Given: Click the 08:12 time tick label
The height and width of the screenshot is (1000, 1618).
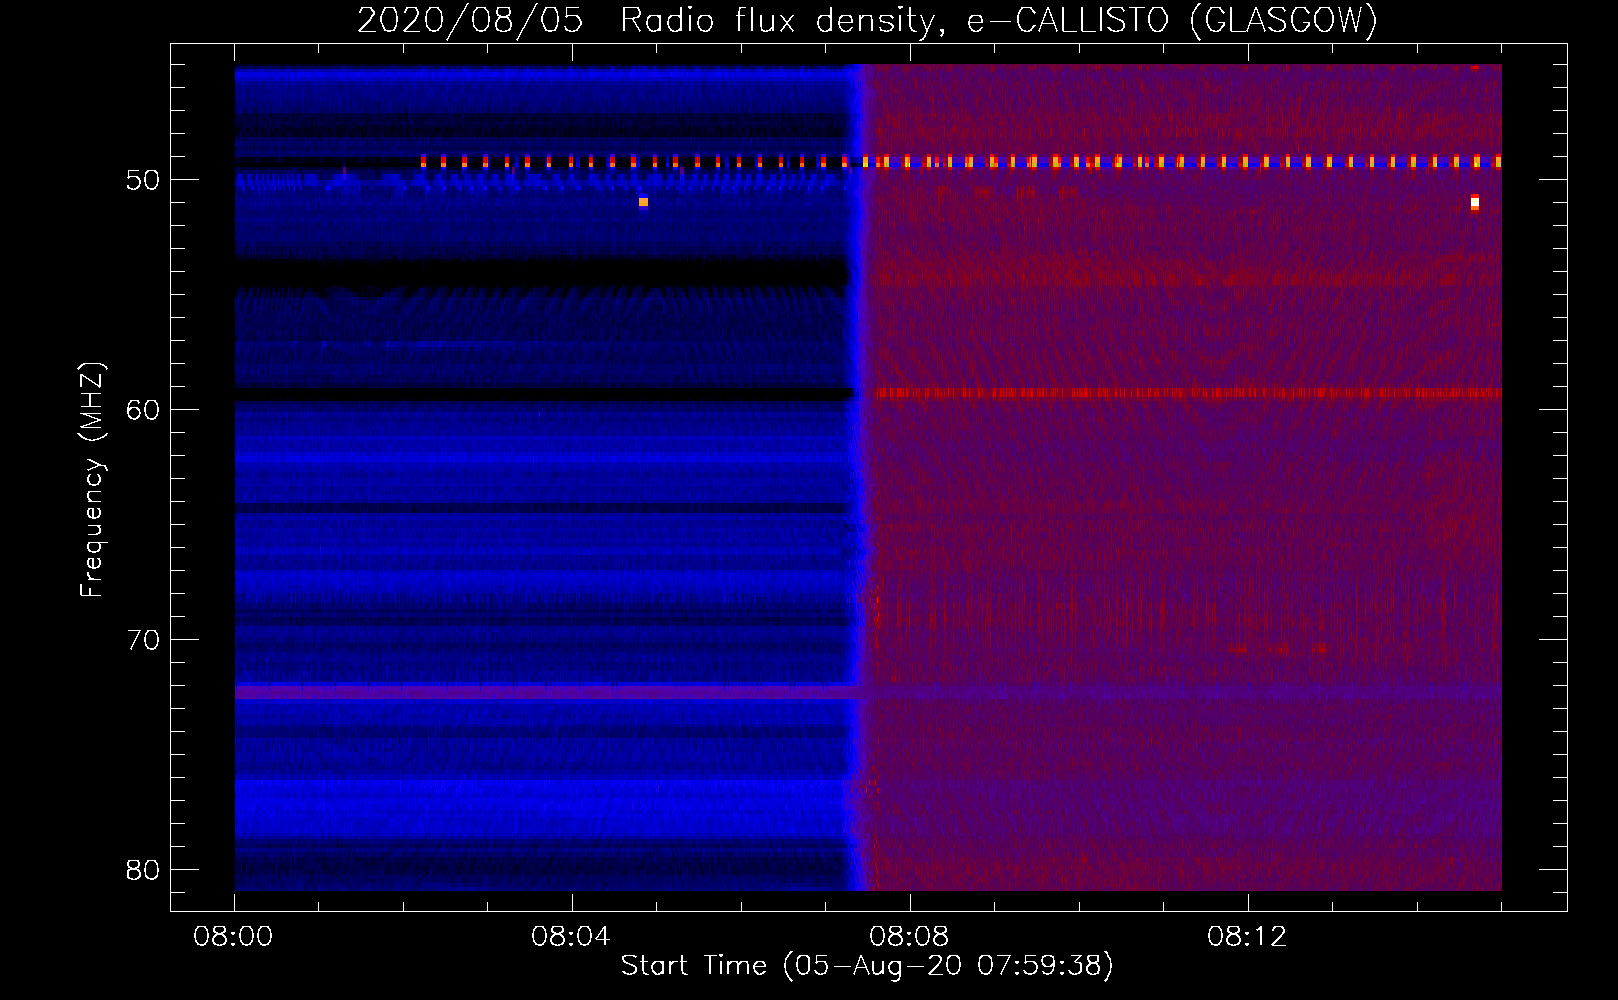Looking at the screenshot, I should tap(1247, 937).
